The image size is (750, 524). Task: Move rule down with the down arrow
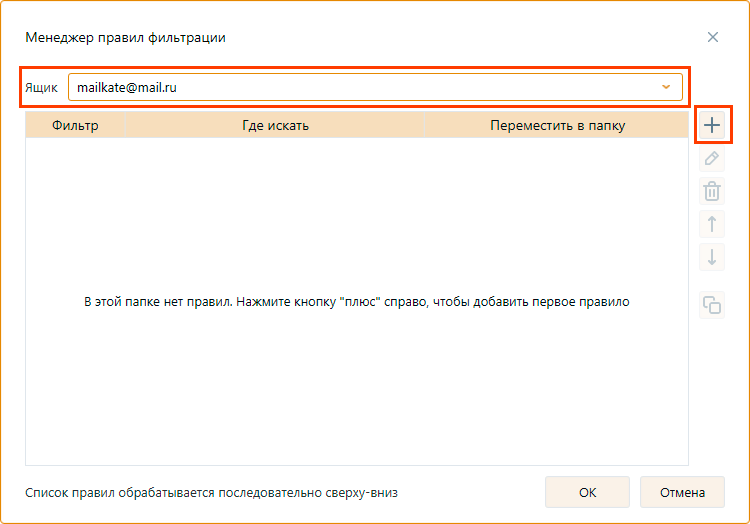(712, 256)
